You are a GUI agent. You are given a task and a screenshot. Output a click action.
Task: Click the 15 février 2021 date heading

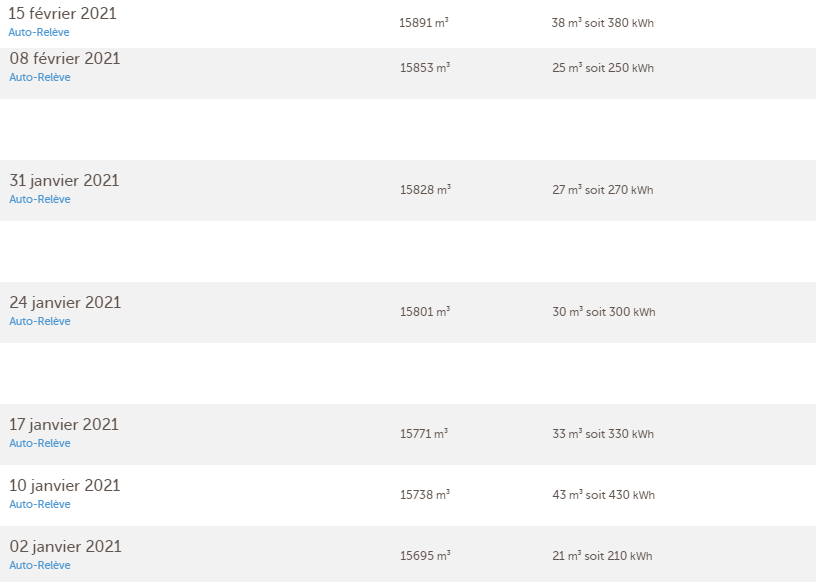pyautogui.click(x=62, y=13)
